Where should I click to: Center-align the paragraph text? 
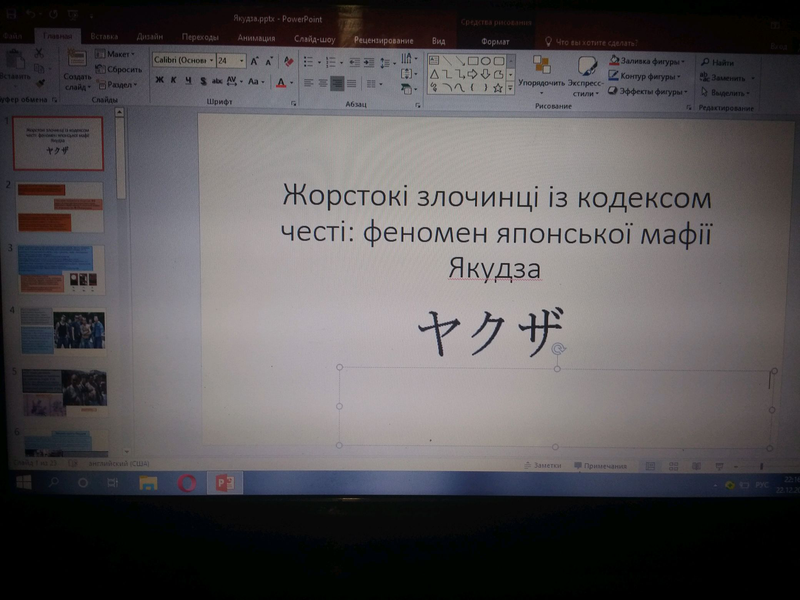tap(323, 84)
